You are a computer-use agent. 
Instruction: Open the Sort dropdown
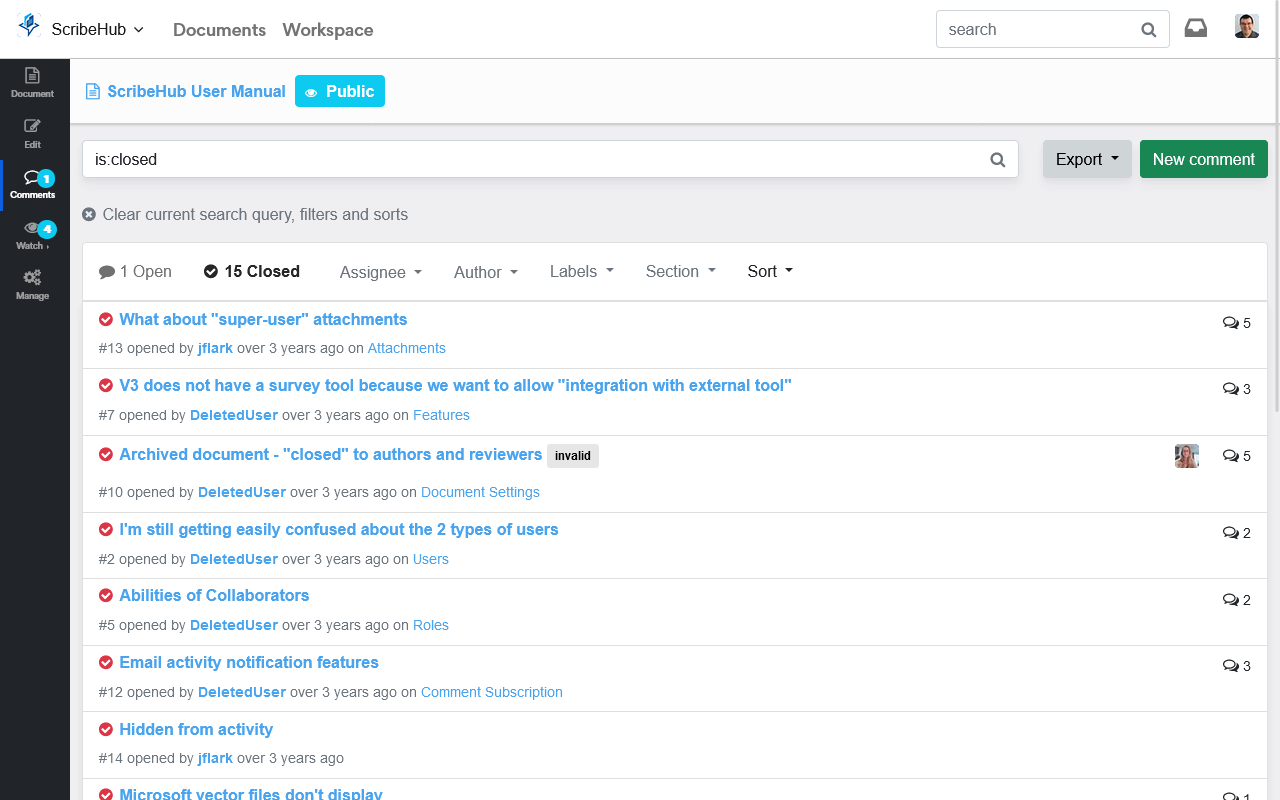pos(770,272)
